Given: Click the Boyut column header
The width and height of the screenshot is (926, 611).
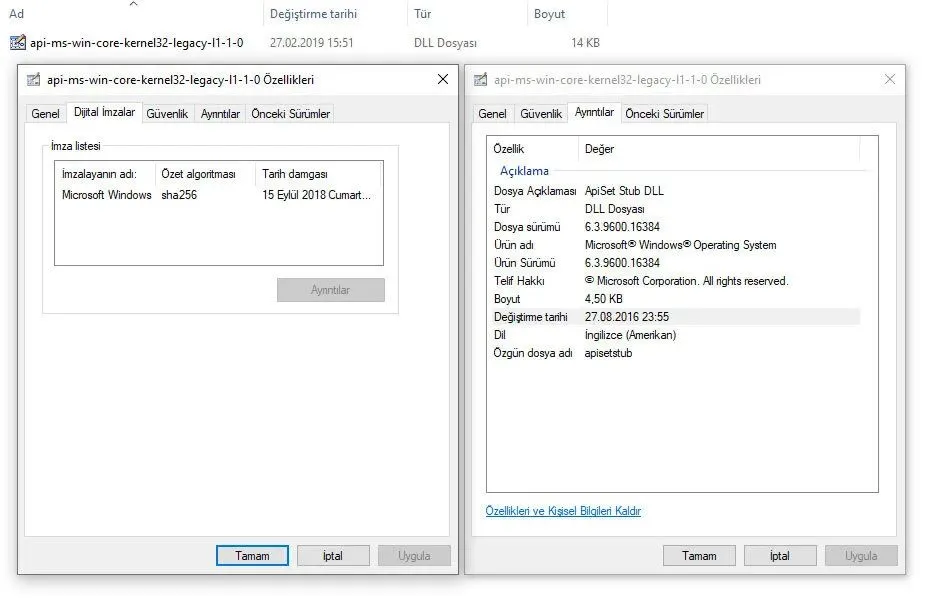Looking at the screenshot, I should coord(550,14).
